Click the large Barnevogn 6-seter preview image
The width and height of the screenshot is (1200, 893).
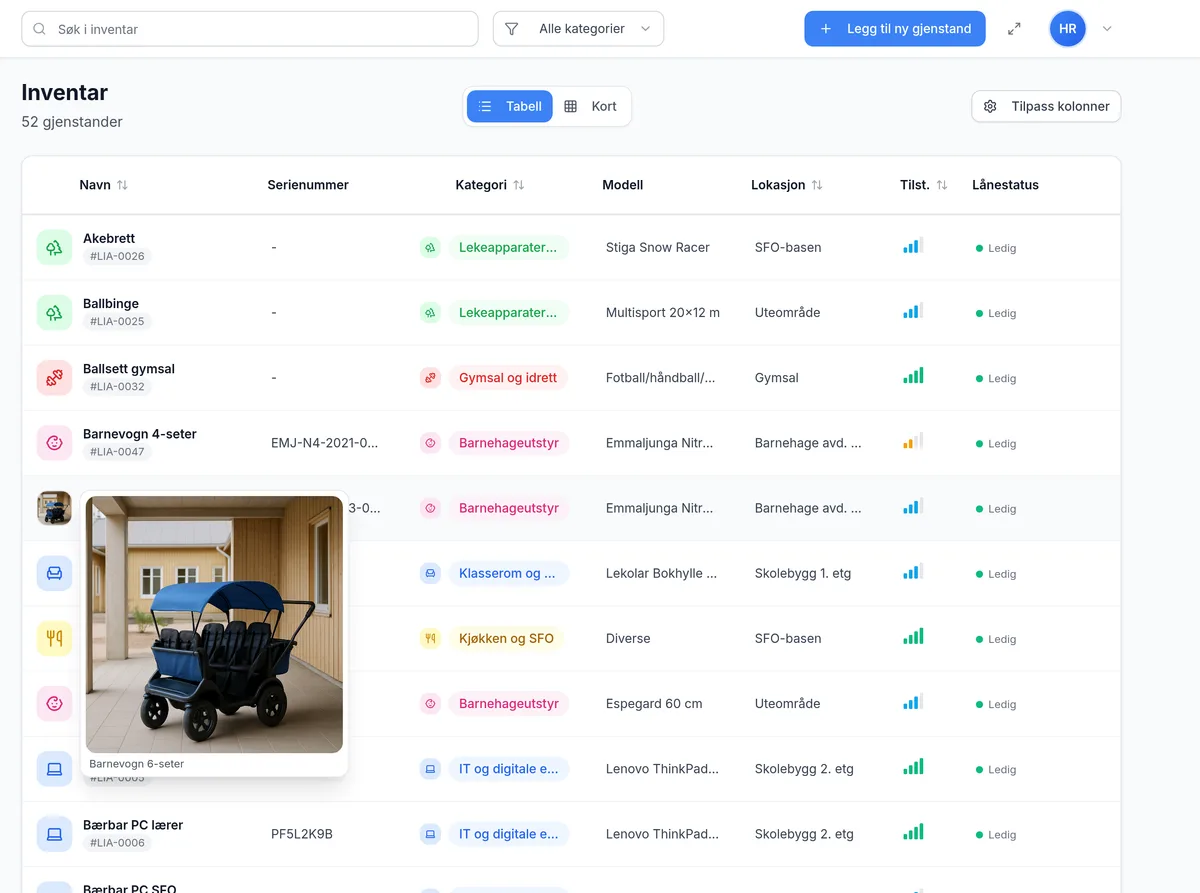click(214, 625)
